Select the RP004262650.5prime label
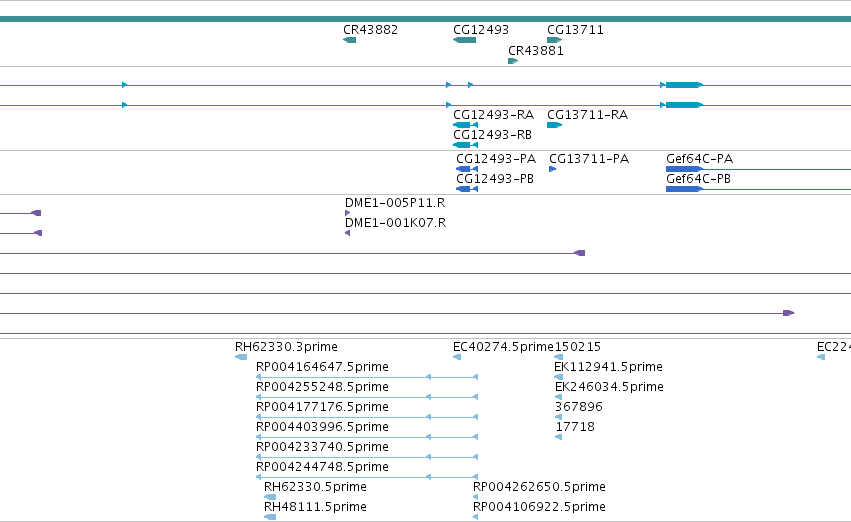This screenshot has height=522, width=851. [539, 487]
